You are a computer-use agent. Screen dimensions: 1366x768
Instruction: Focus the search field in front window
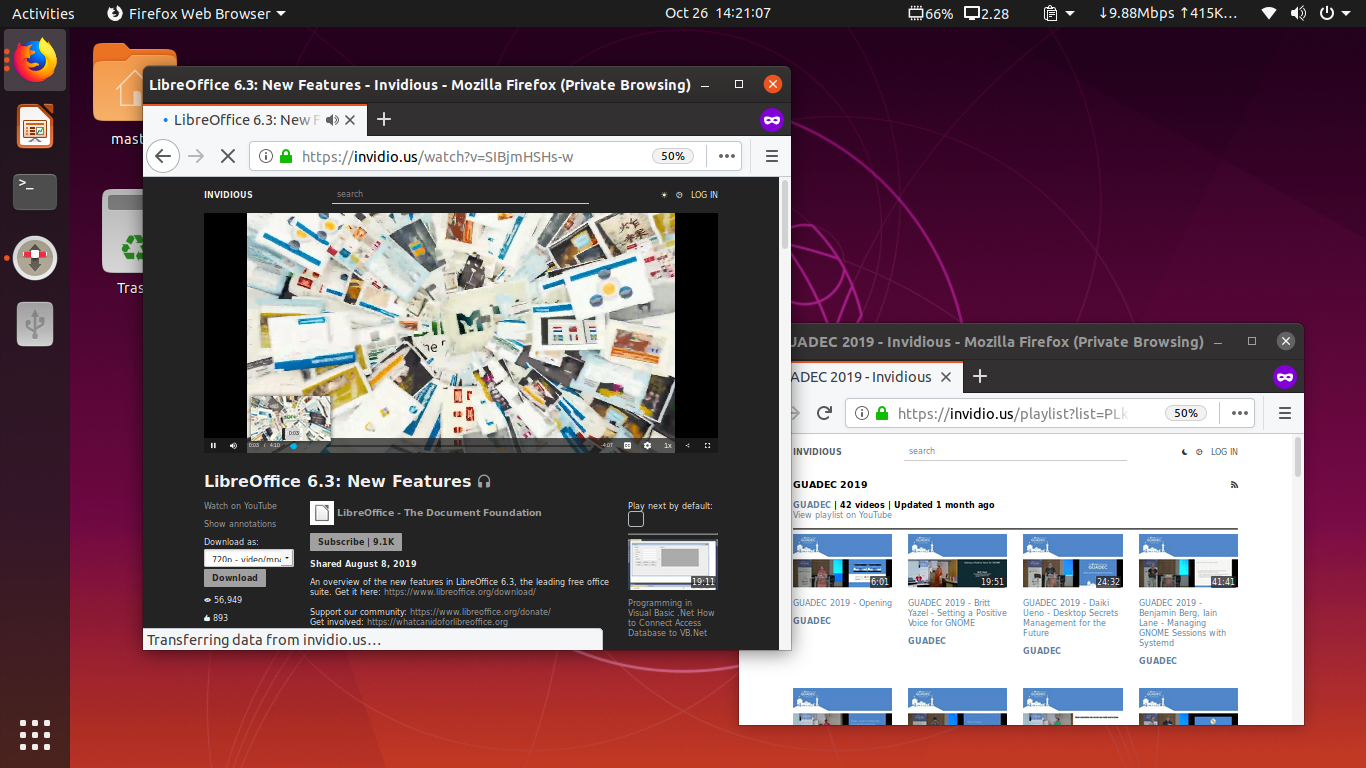(x=460, y=194)
